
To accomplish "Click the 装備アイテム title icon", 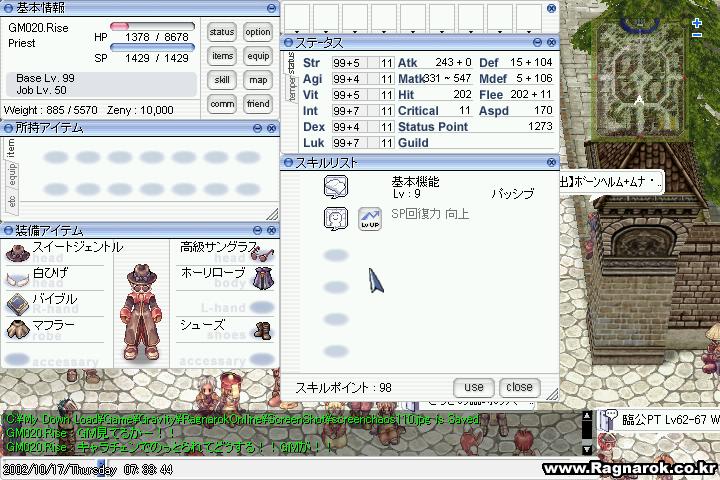I will click(x=8, y=230).
